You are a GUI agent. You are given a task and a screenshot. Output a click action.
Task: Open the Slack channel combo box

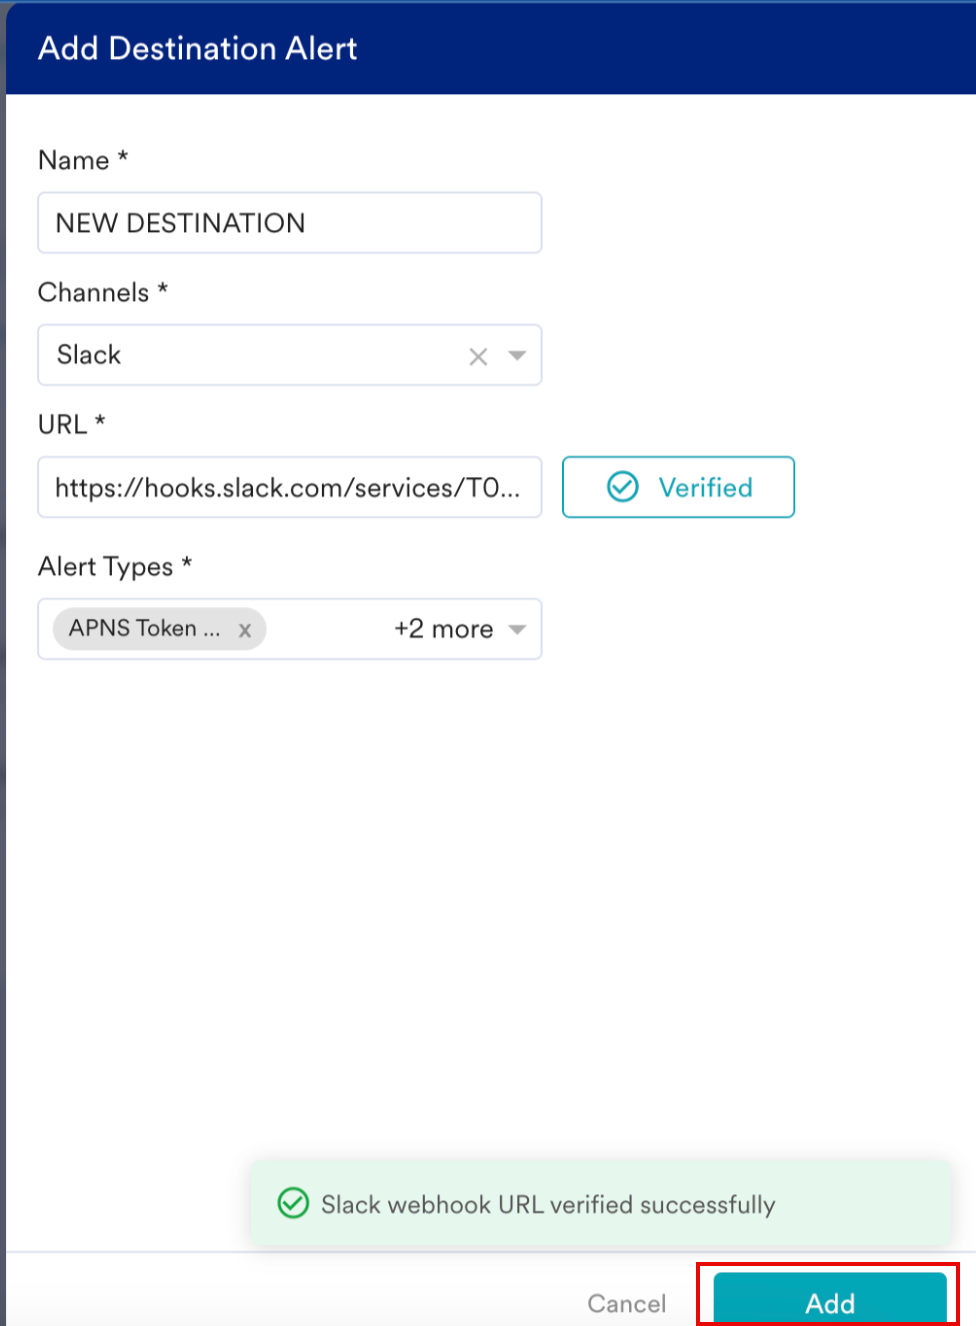250,355
